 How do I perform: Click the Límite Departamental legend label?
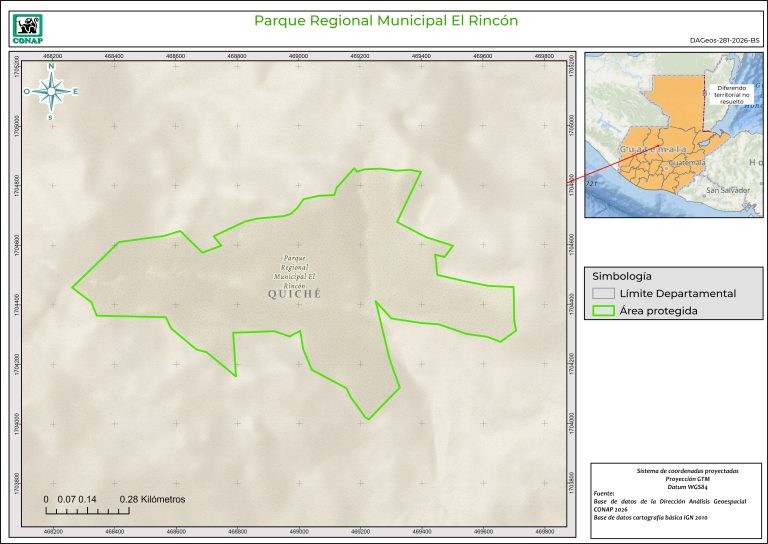pyautogui.click(x=677, y=294)
